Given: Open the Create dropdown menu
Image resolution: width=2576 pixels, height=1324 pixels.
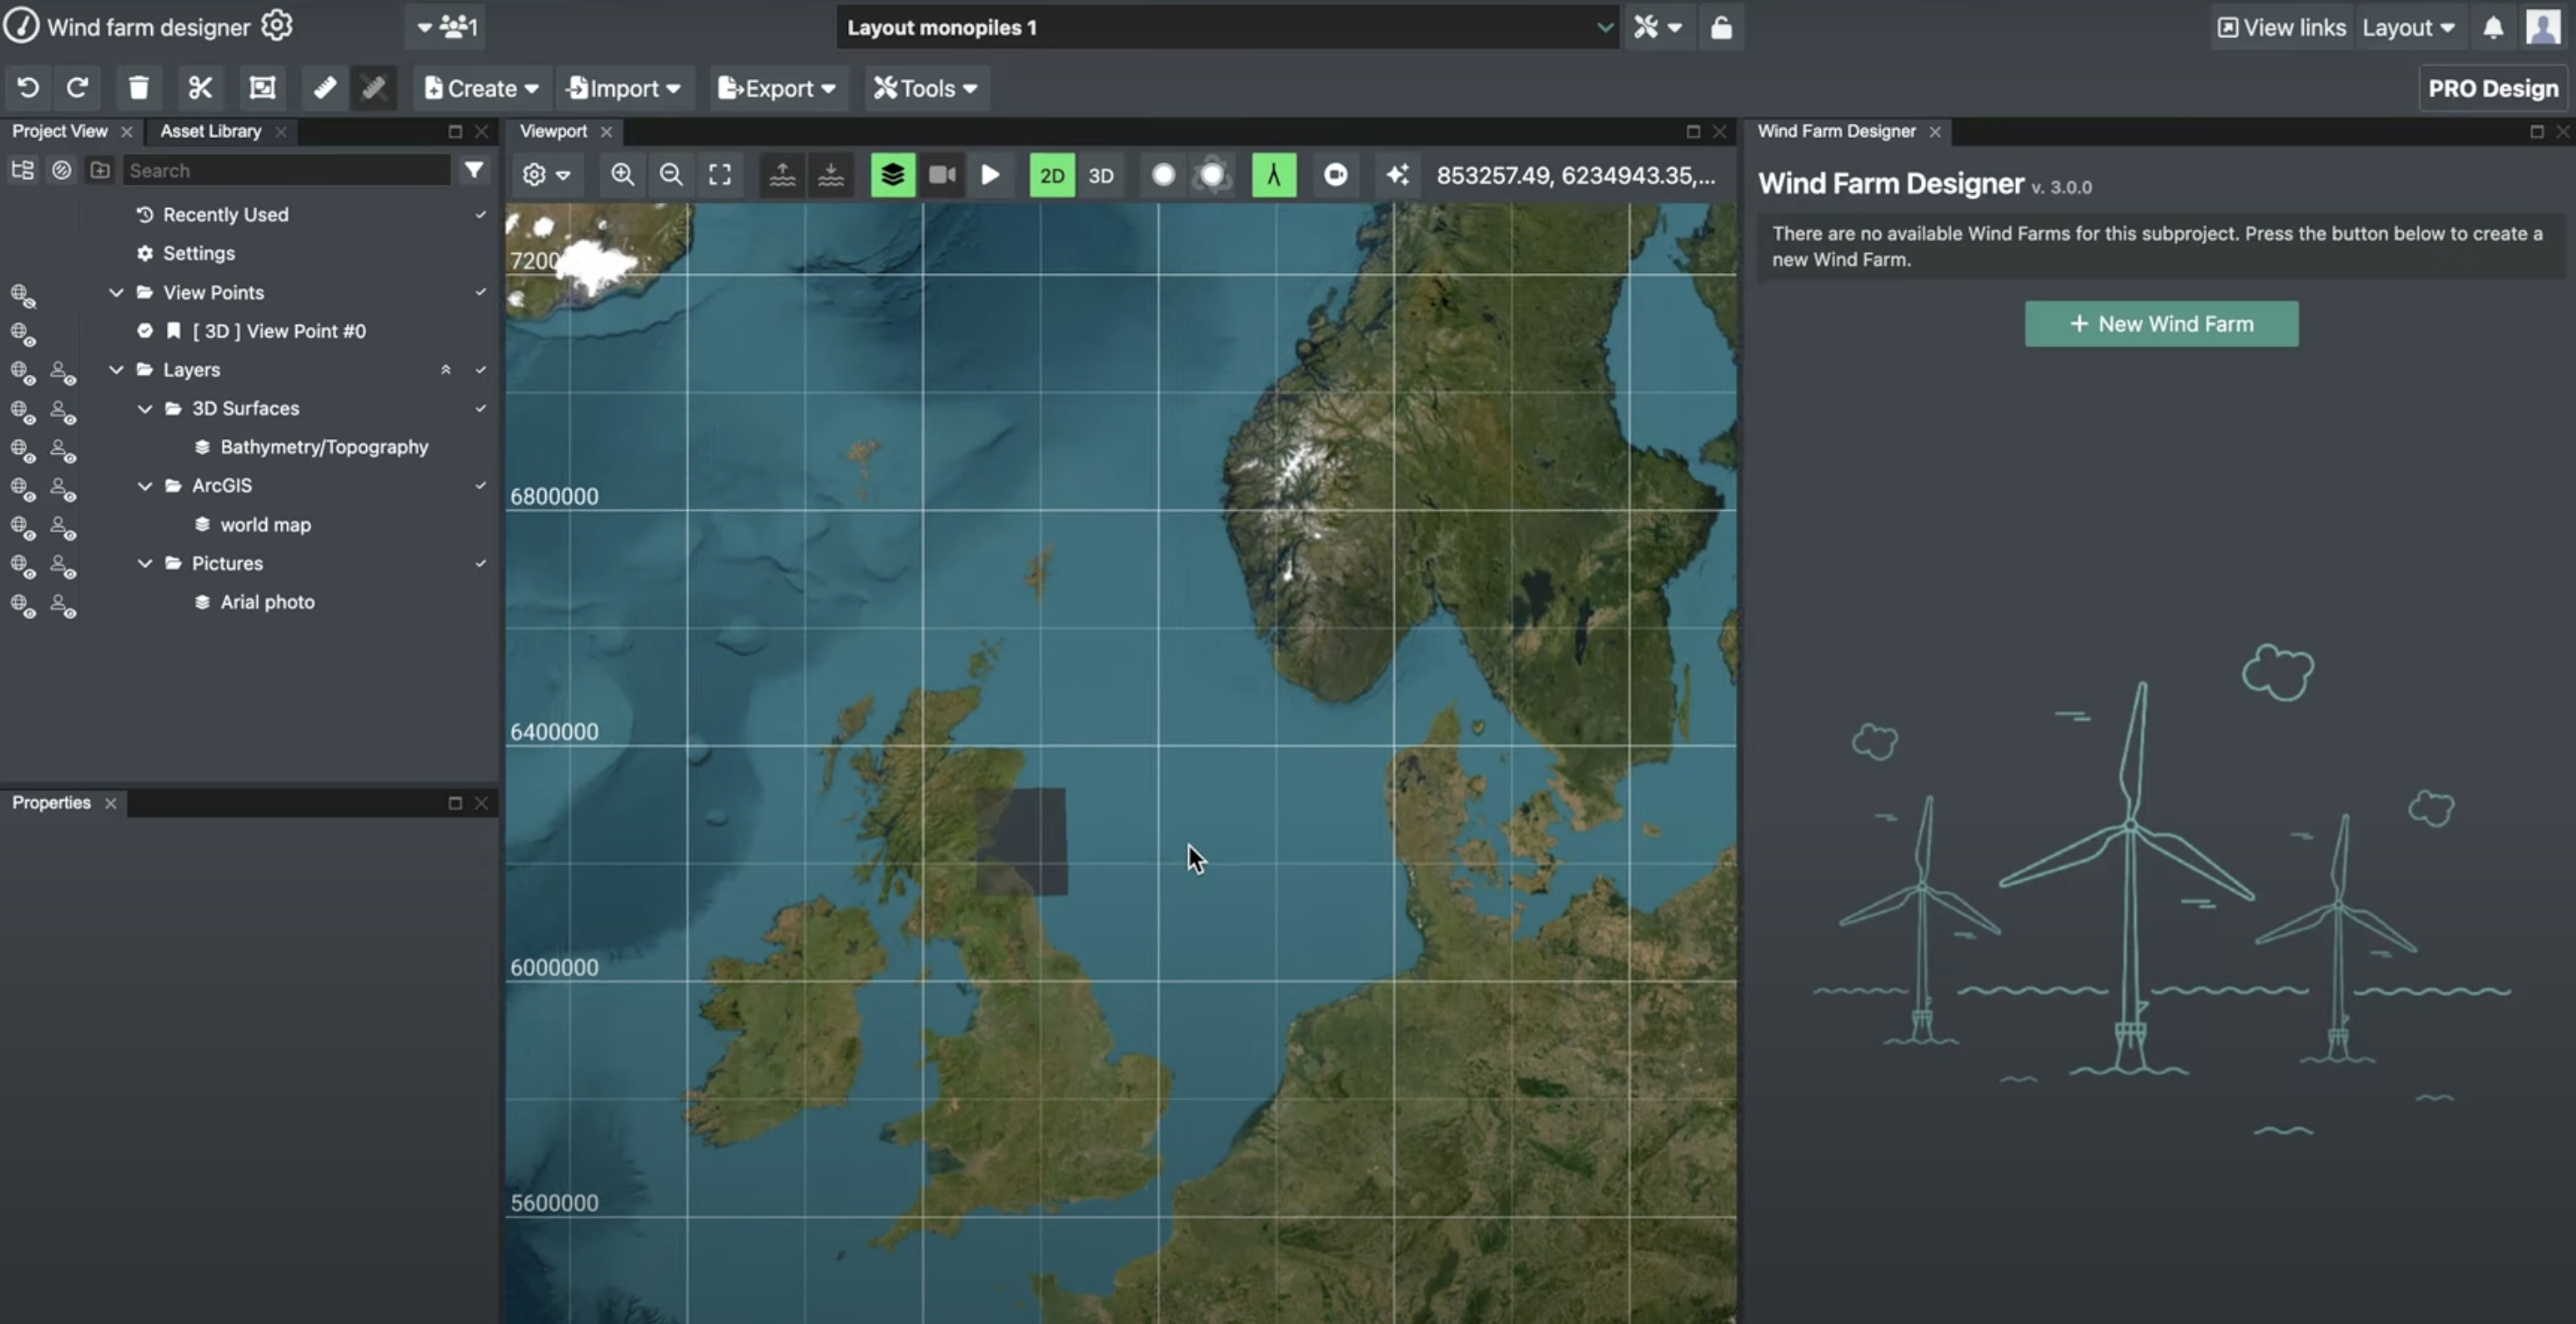Looking at the screenshot, I should pyautogui.click(x=481, y=88).
